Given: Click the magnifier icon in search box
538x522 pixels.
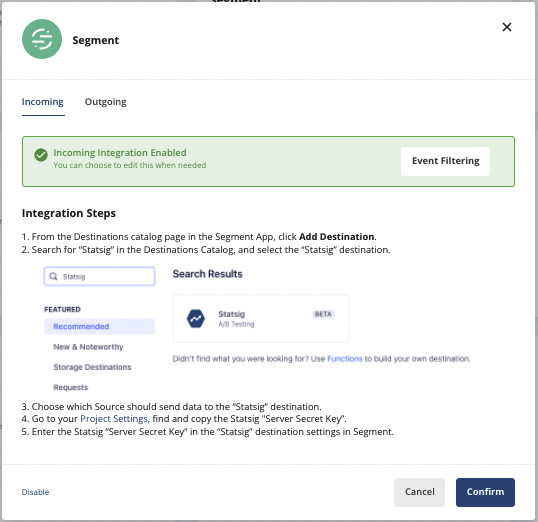Looking at the screenshot, I should [x=54, y=276].
